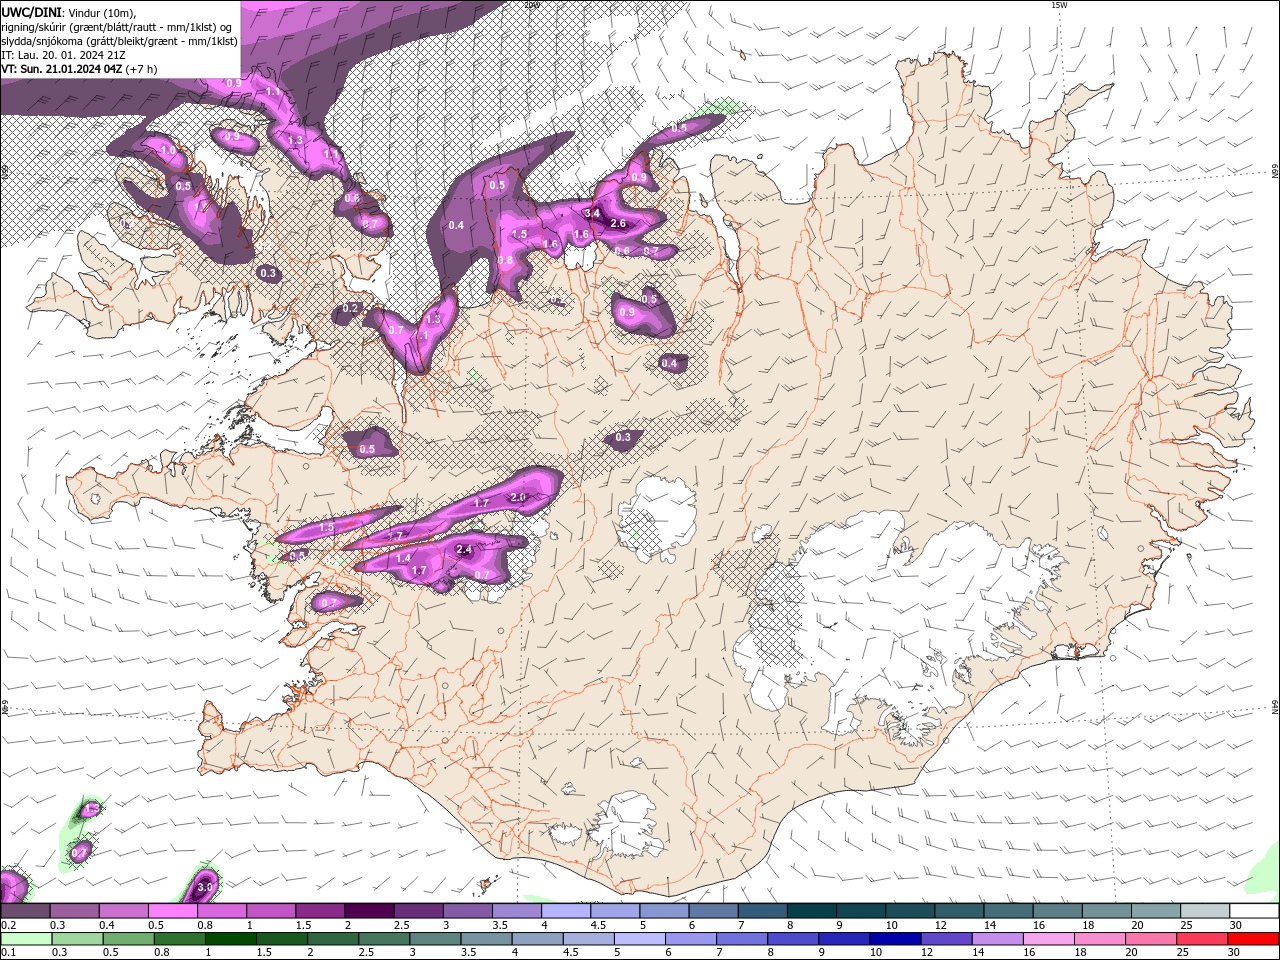The image size is (1280, 960).
Task: Click the '0.2' value on the map
Action: pyautogui.click(x=350, y=308)
